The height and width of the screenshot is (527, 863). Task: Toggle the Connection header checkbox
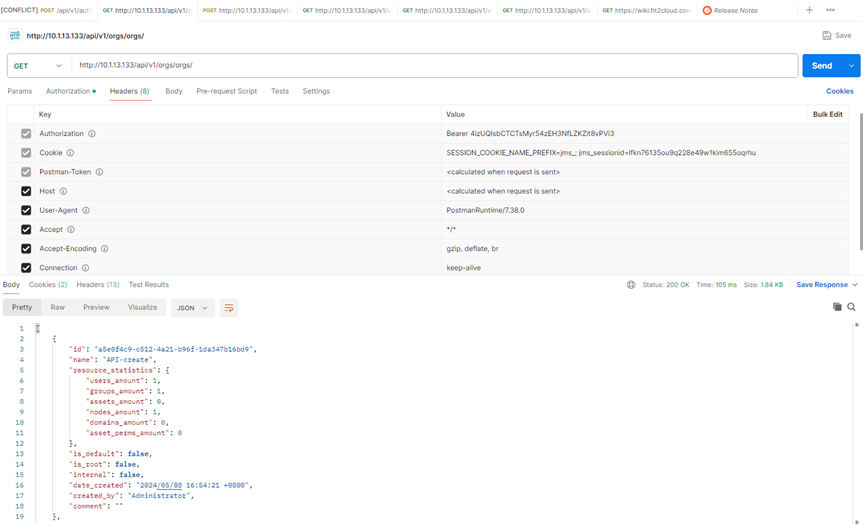point(26,268)
